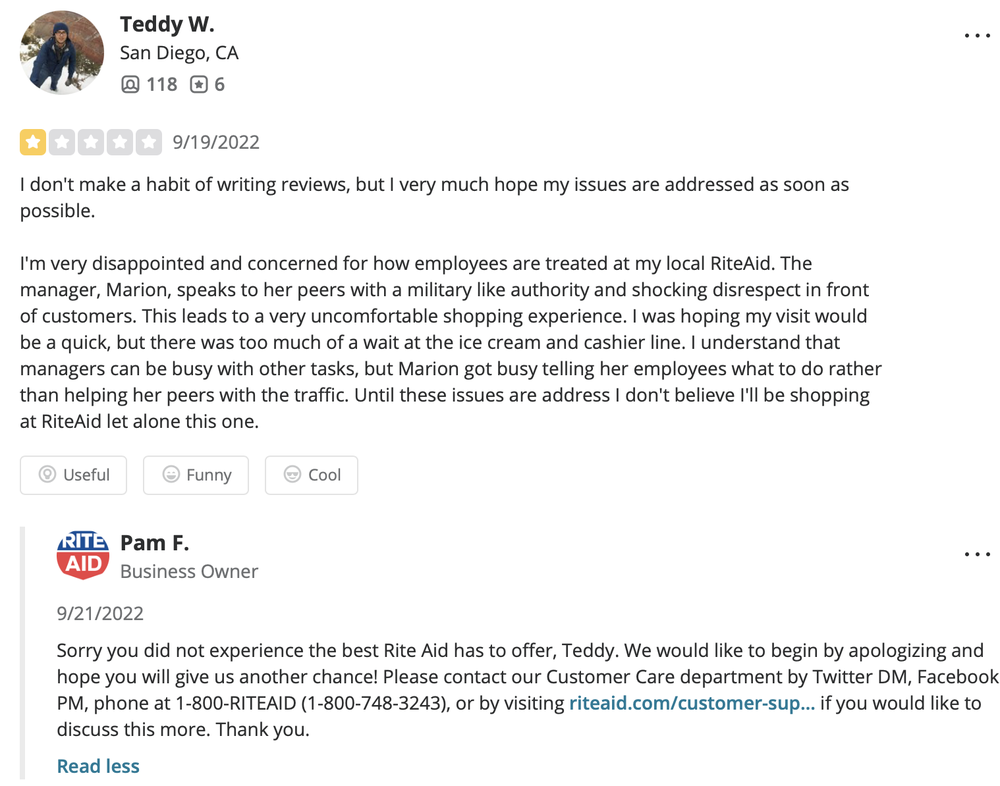Click the 9/19/2022 review date
The height and width of the screenshot is (786, 1000).
coord(216,142)
